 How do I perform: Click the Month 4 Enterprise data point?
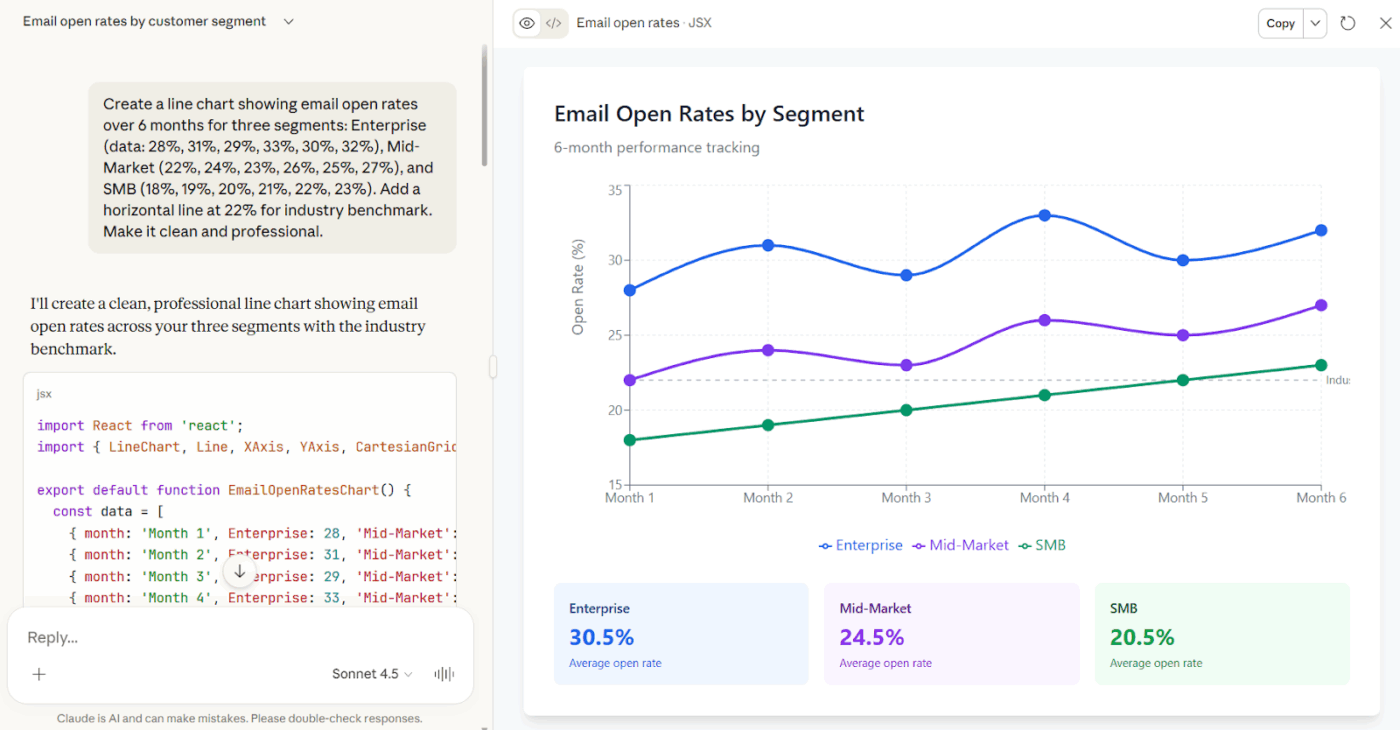1044,213
